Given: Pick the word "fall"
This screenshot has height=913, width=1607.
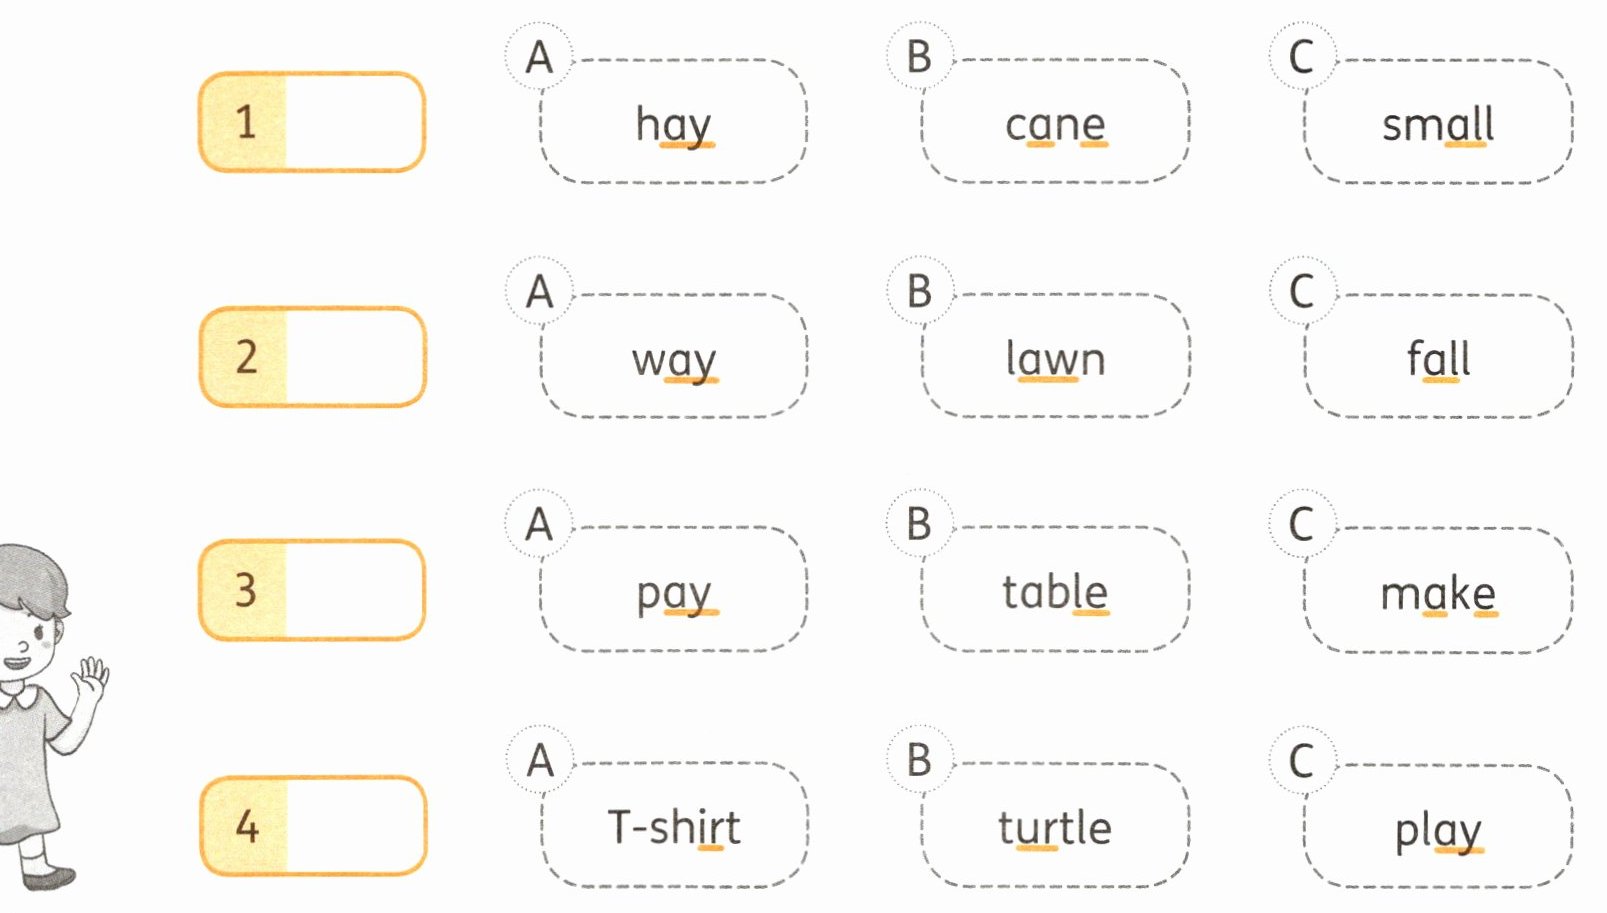Looking at the screenshot, I should coord(1437,358).
